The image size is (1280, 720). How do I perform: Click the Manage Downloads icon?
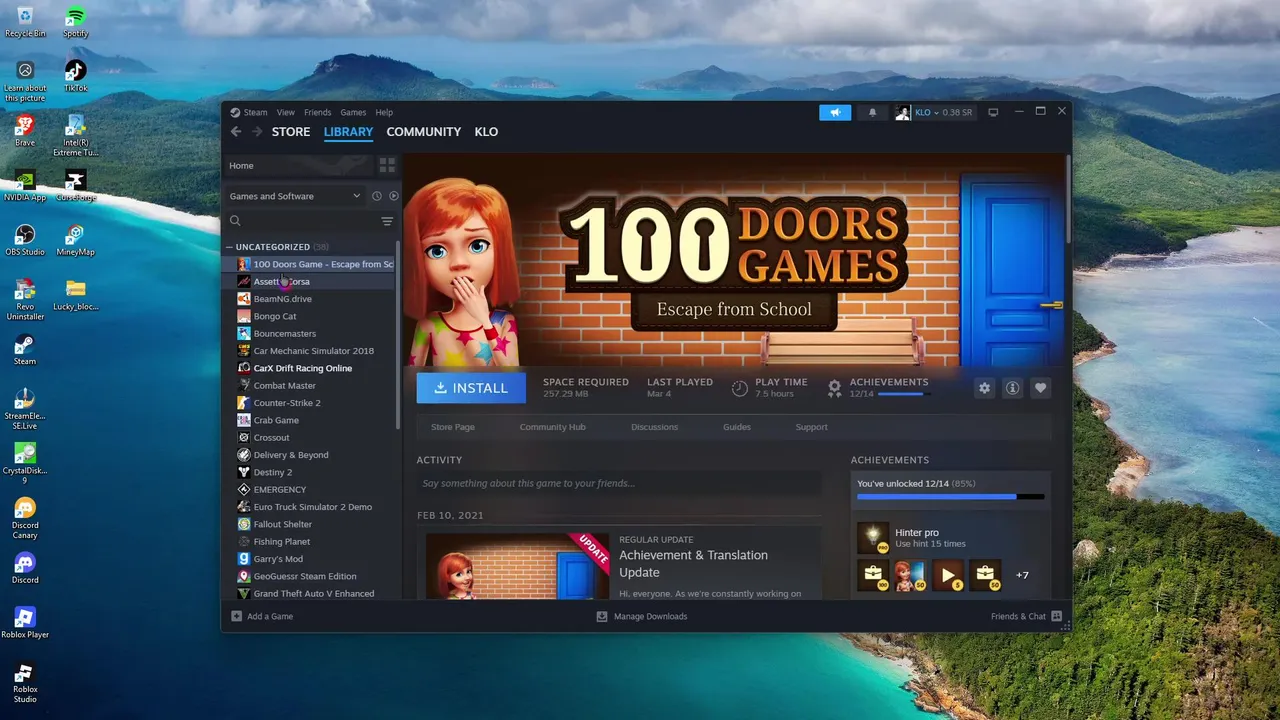click(x=602, y=616)
